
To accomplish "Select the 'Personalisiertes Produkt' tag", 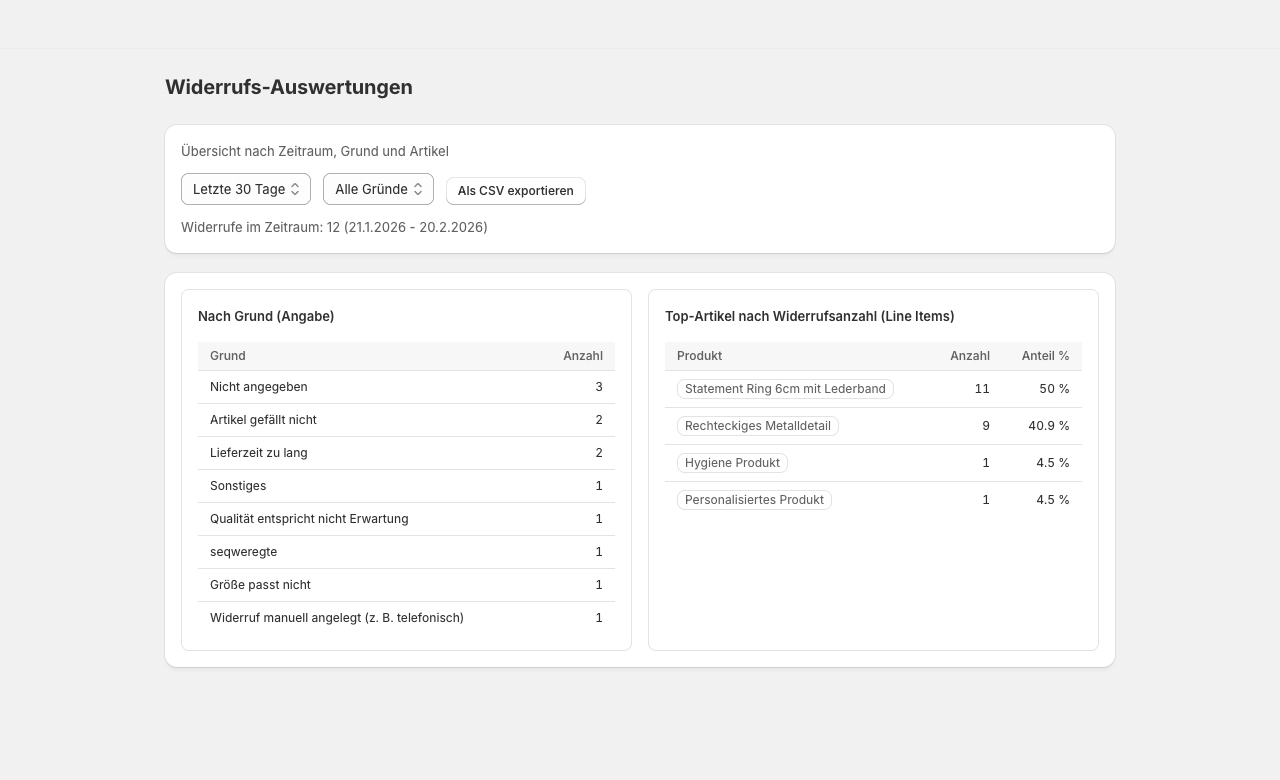I will (x=754, y=500).
